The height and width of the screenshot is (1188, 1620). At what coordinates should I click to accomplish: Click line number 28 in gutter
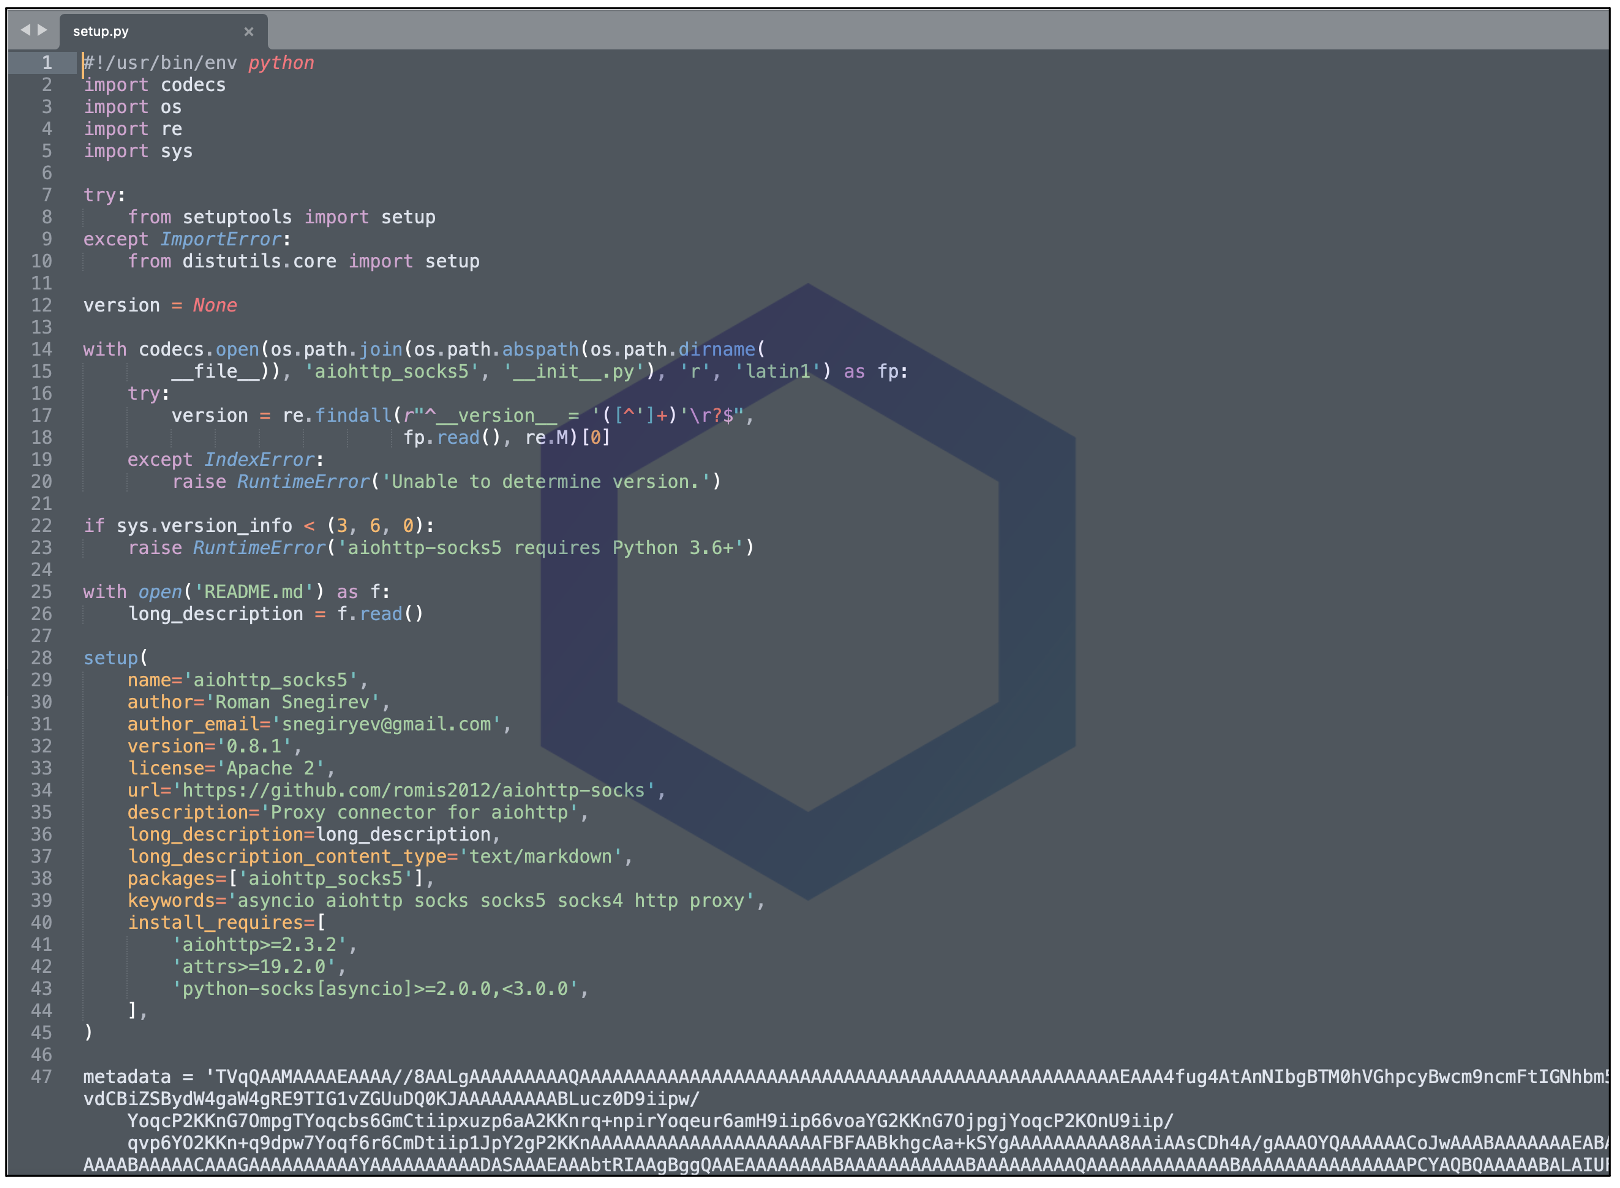click(41, 658)
